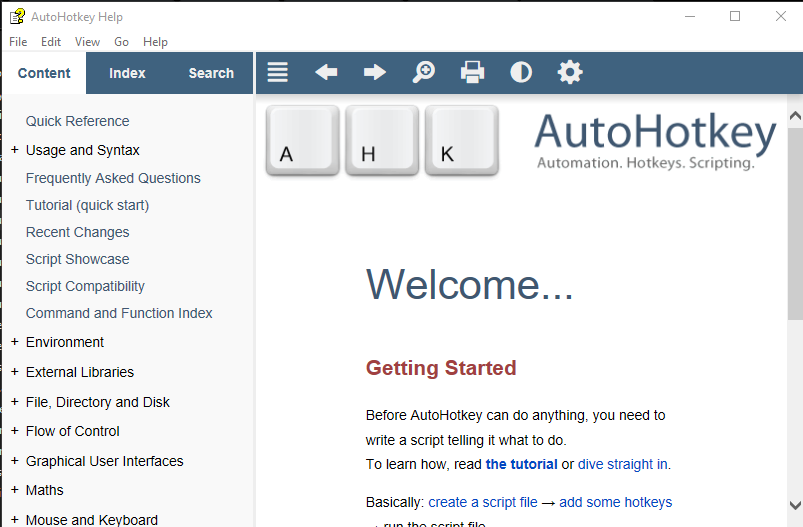This screenshot has height=527, width=803.
Task: Click the H keycap logo image
Action: 382,140
